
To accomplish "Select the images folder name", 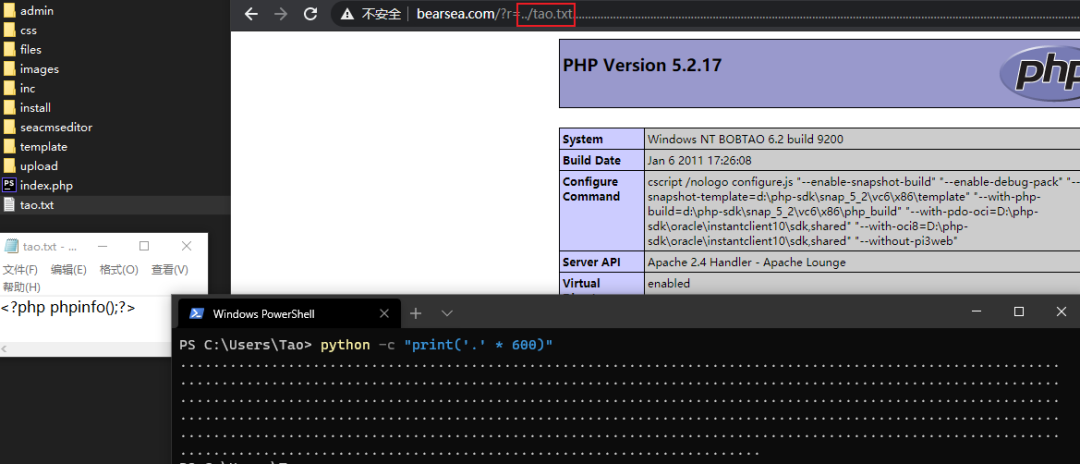I will click(x=39, y=69).
